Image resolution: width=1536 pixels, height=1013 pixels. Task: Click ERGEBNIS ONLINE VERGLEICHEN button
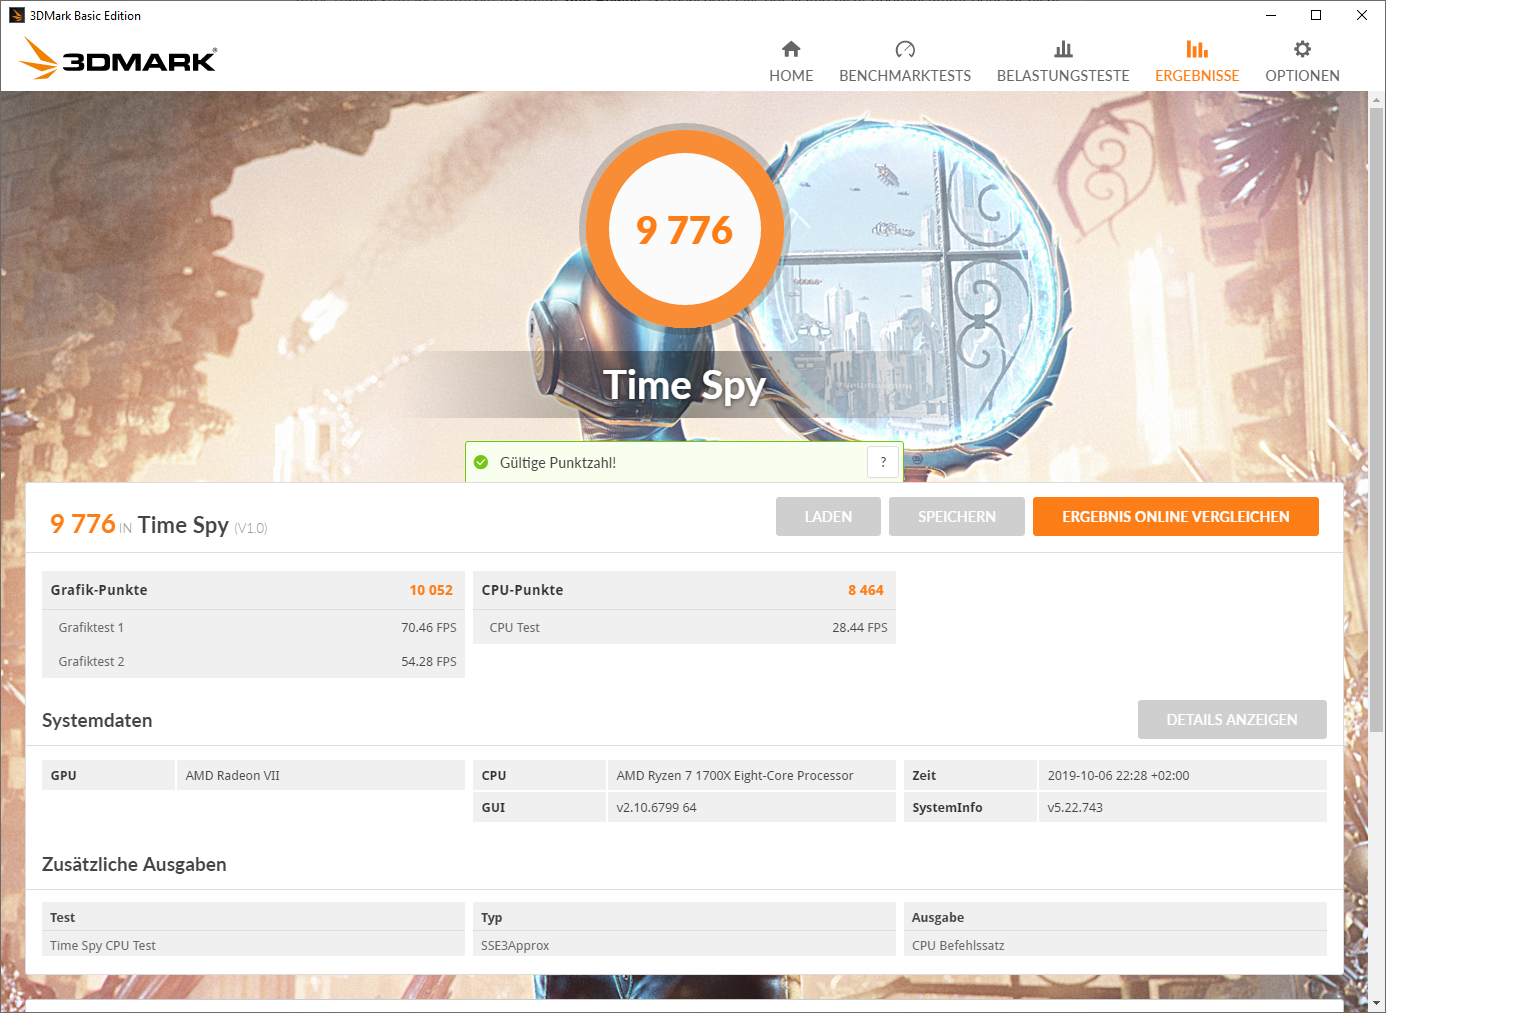point(1176,516)
